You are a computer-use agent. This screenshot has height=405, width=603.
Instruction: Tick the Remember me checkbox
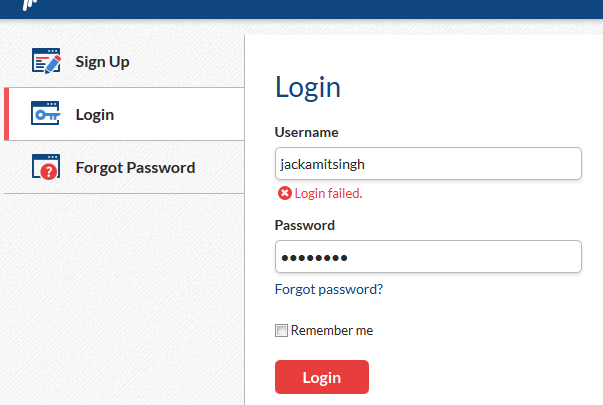[x=281, y=330]
